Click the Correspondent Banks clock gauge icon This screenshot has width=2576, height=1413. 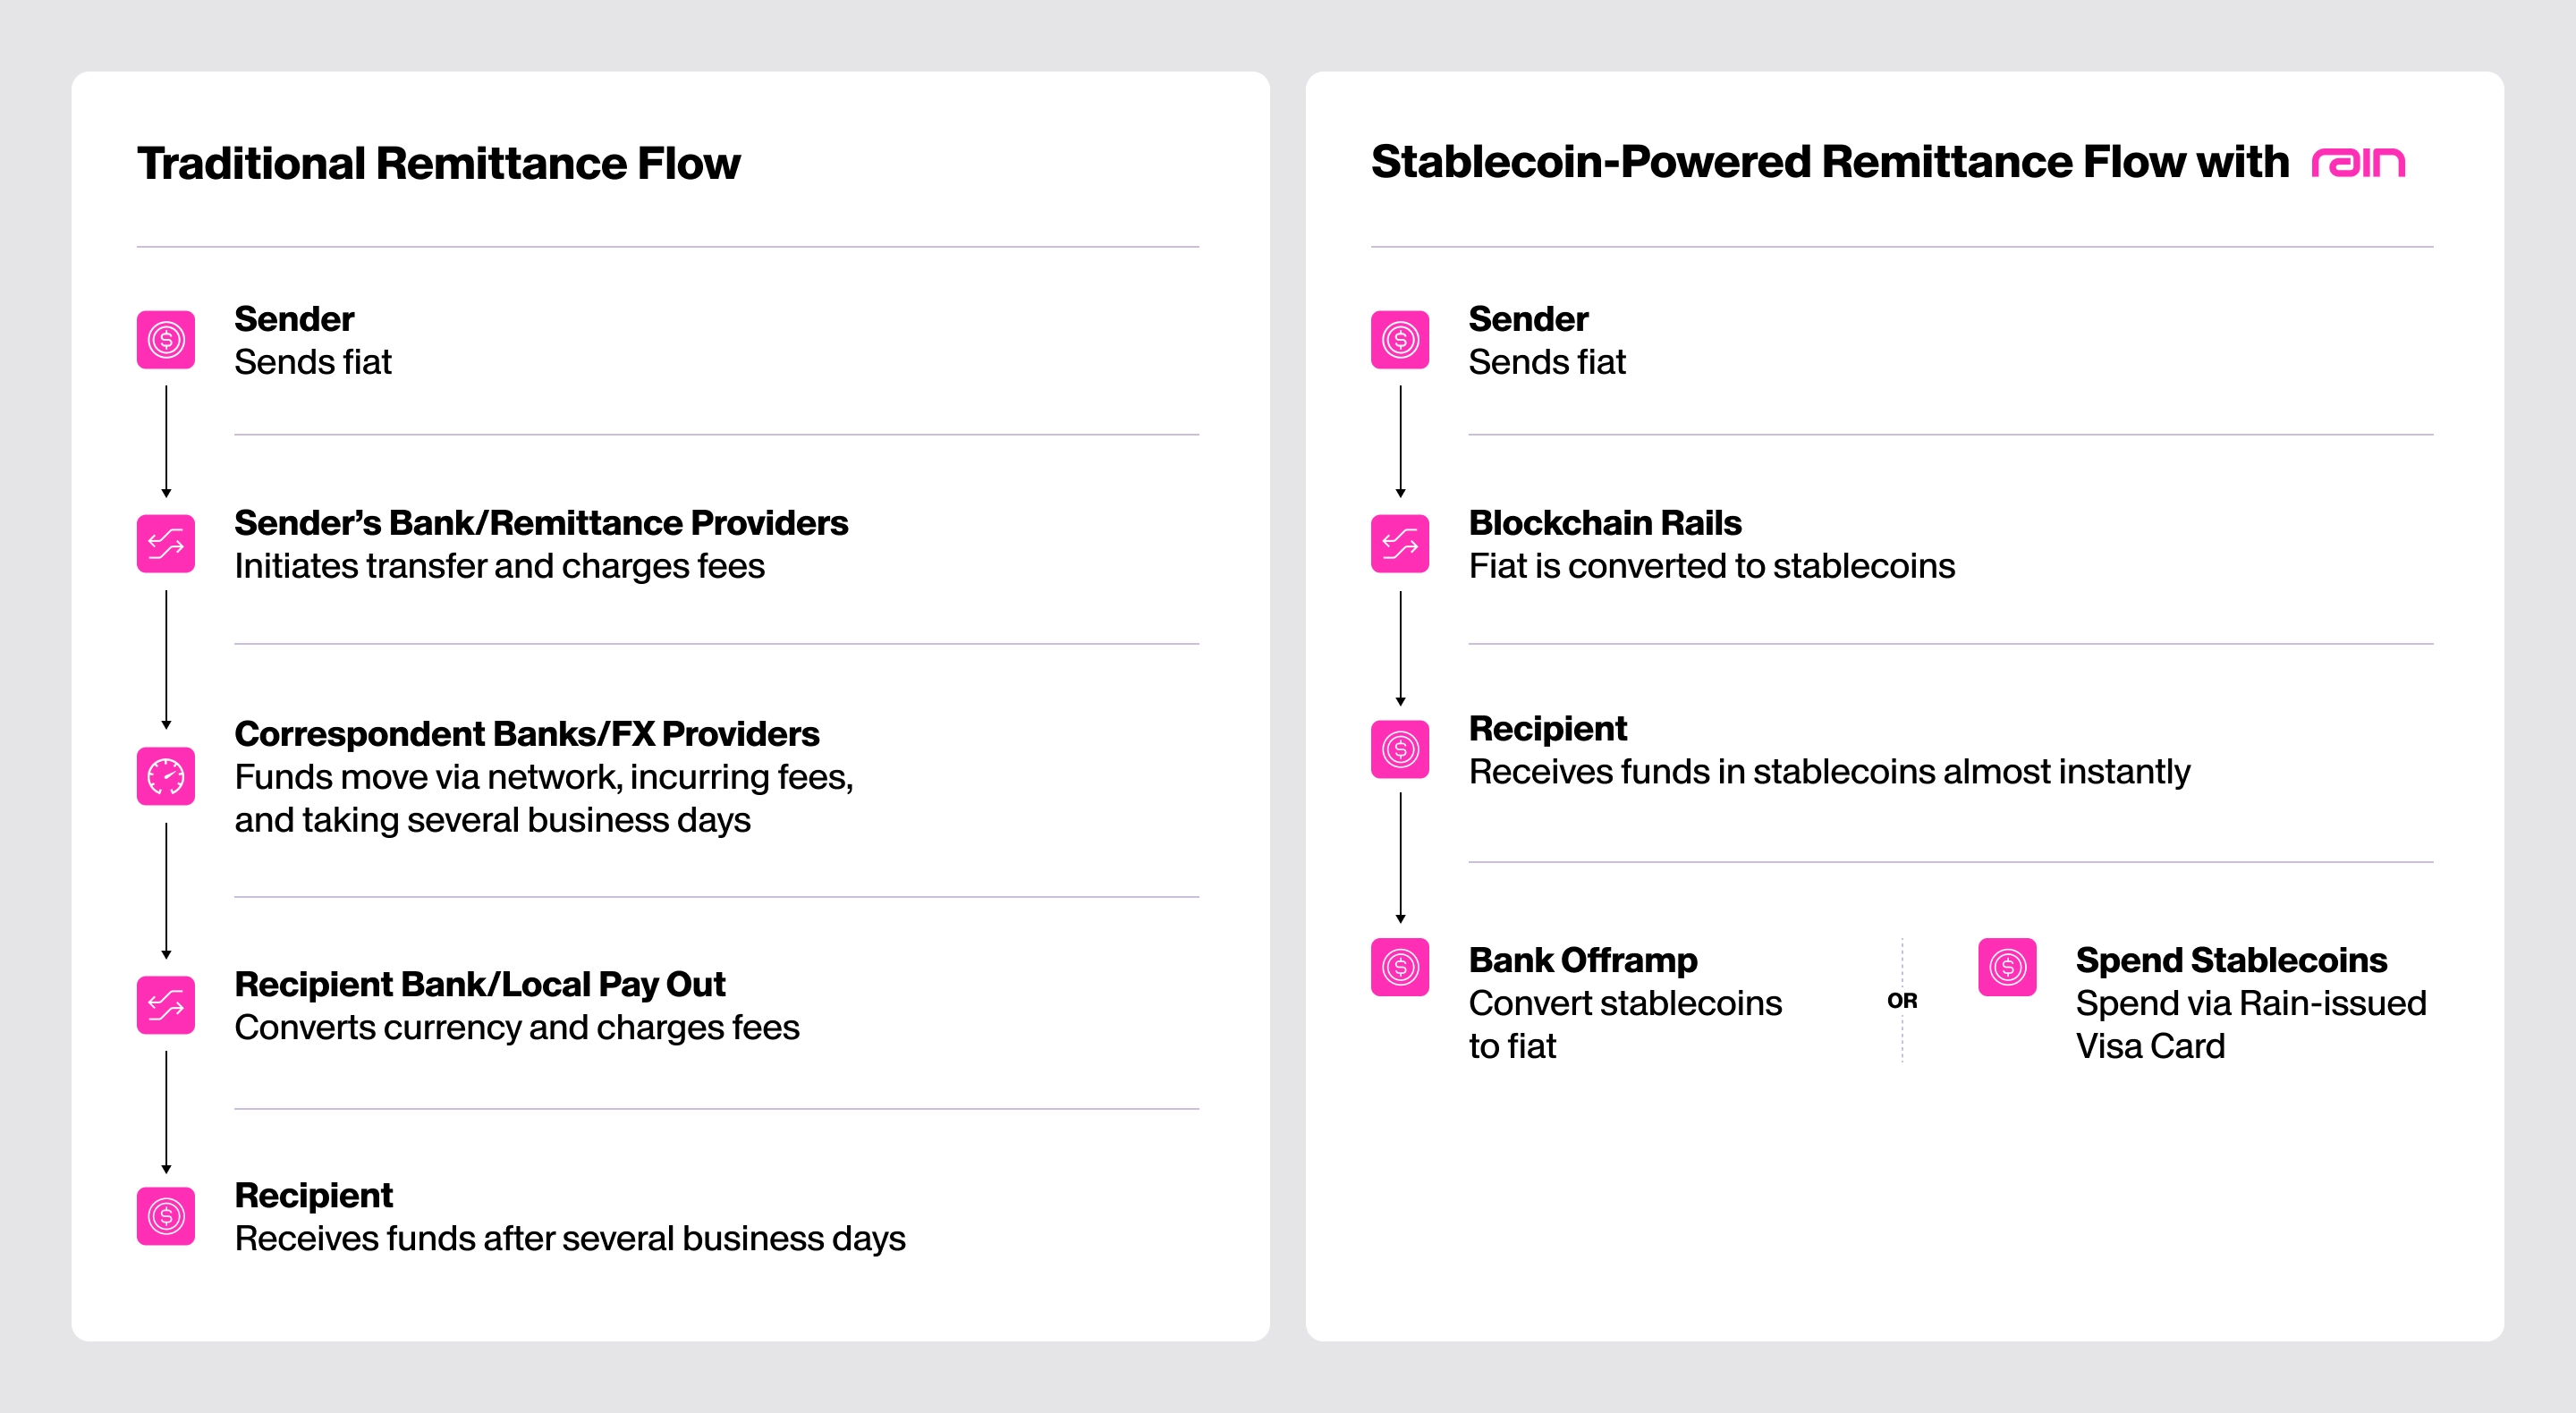pos(166,776)
